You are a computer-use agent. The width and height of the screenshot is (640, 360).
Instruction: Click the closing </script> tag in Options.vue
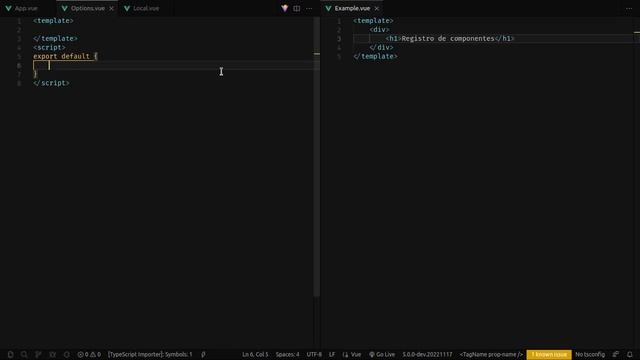[51, 83]
